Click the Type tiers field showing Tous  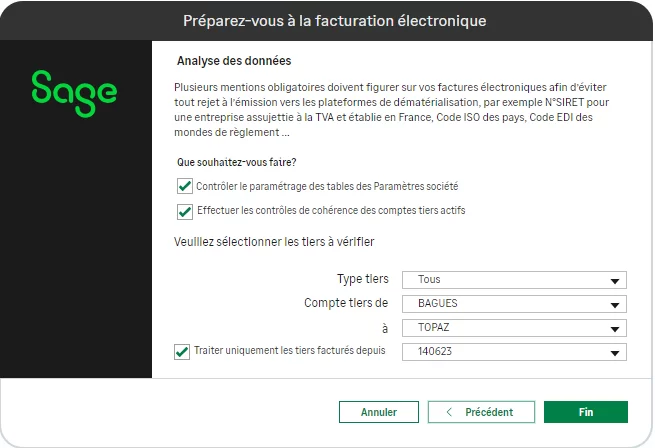click(x=505, y=280)
